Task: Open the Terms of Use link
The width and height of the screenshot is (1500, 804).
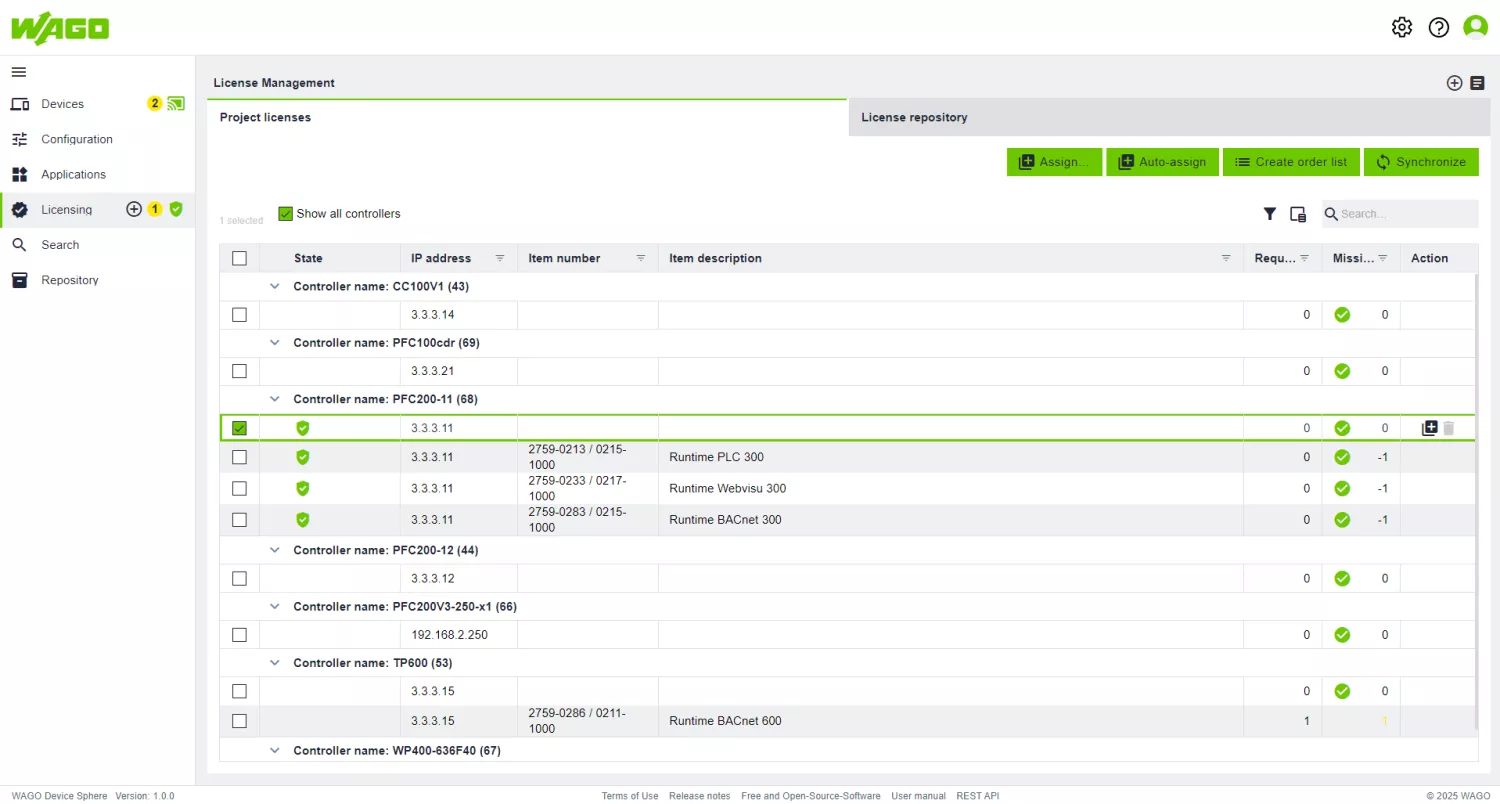Action: coord(630,796)
